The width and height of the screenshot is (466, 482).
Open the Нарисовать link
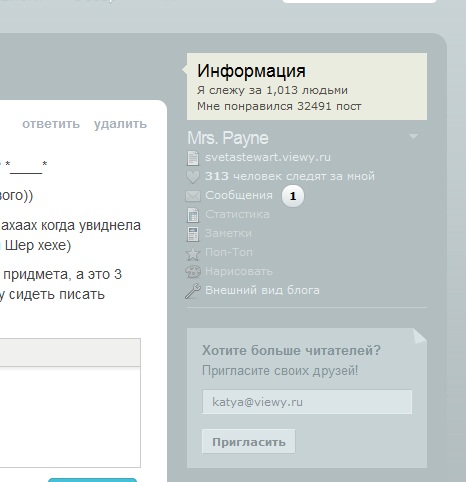(239, 271)
